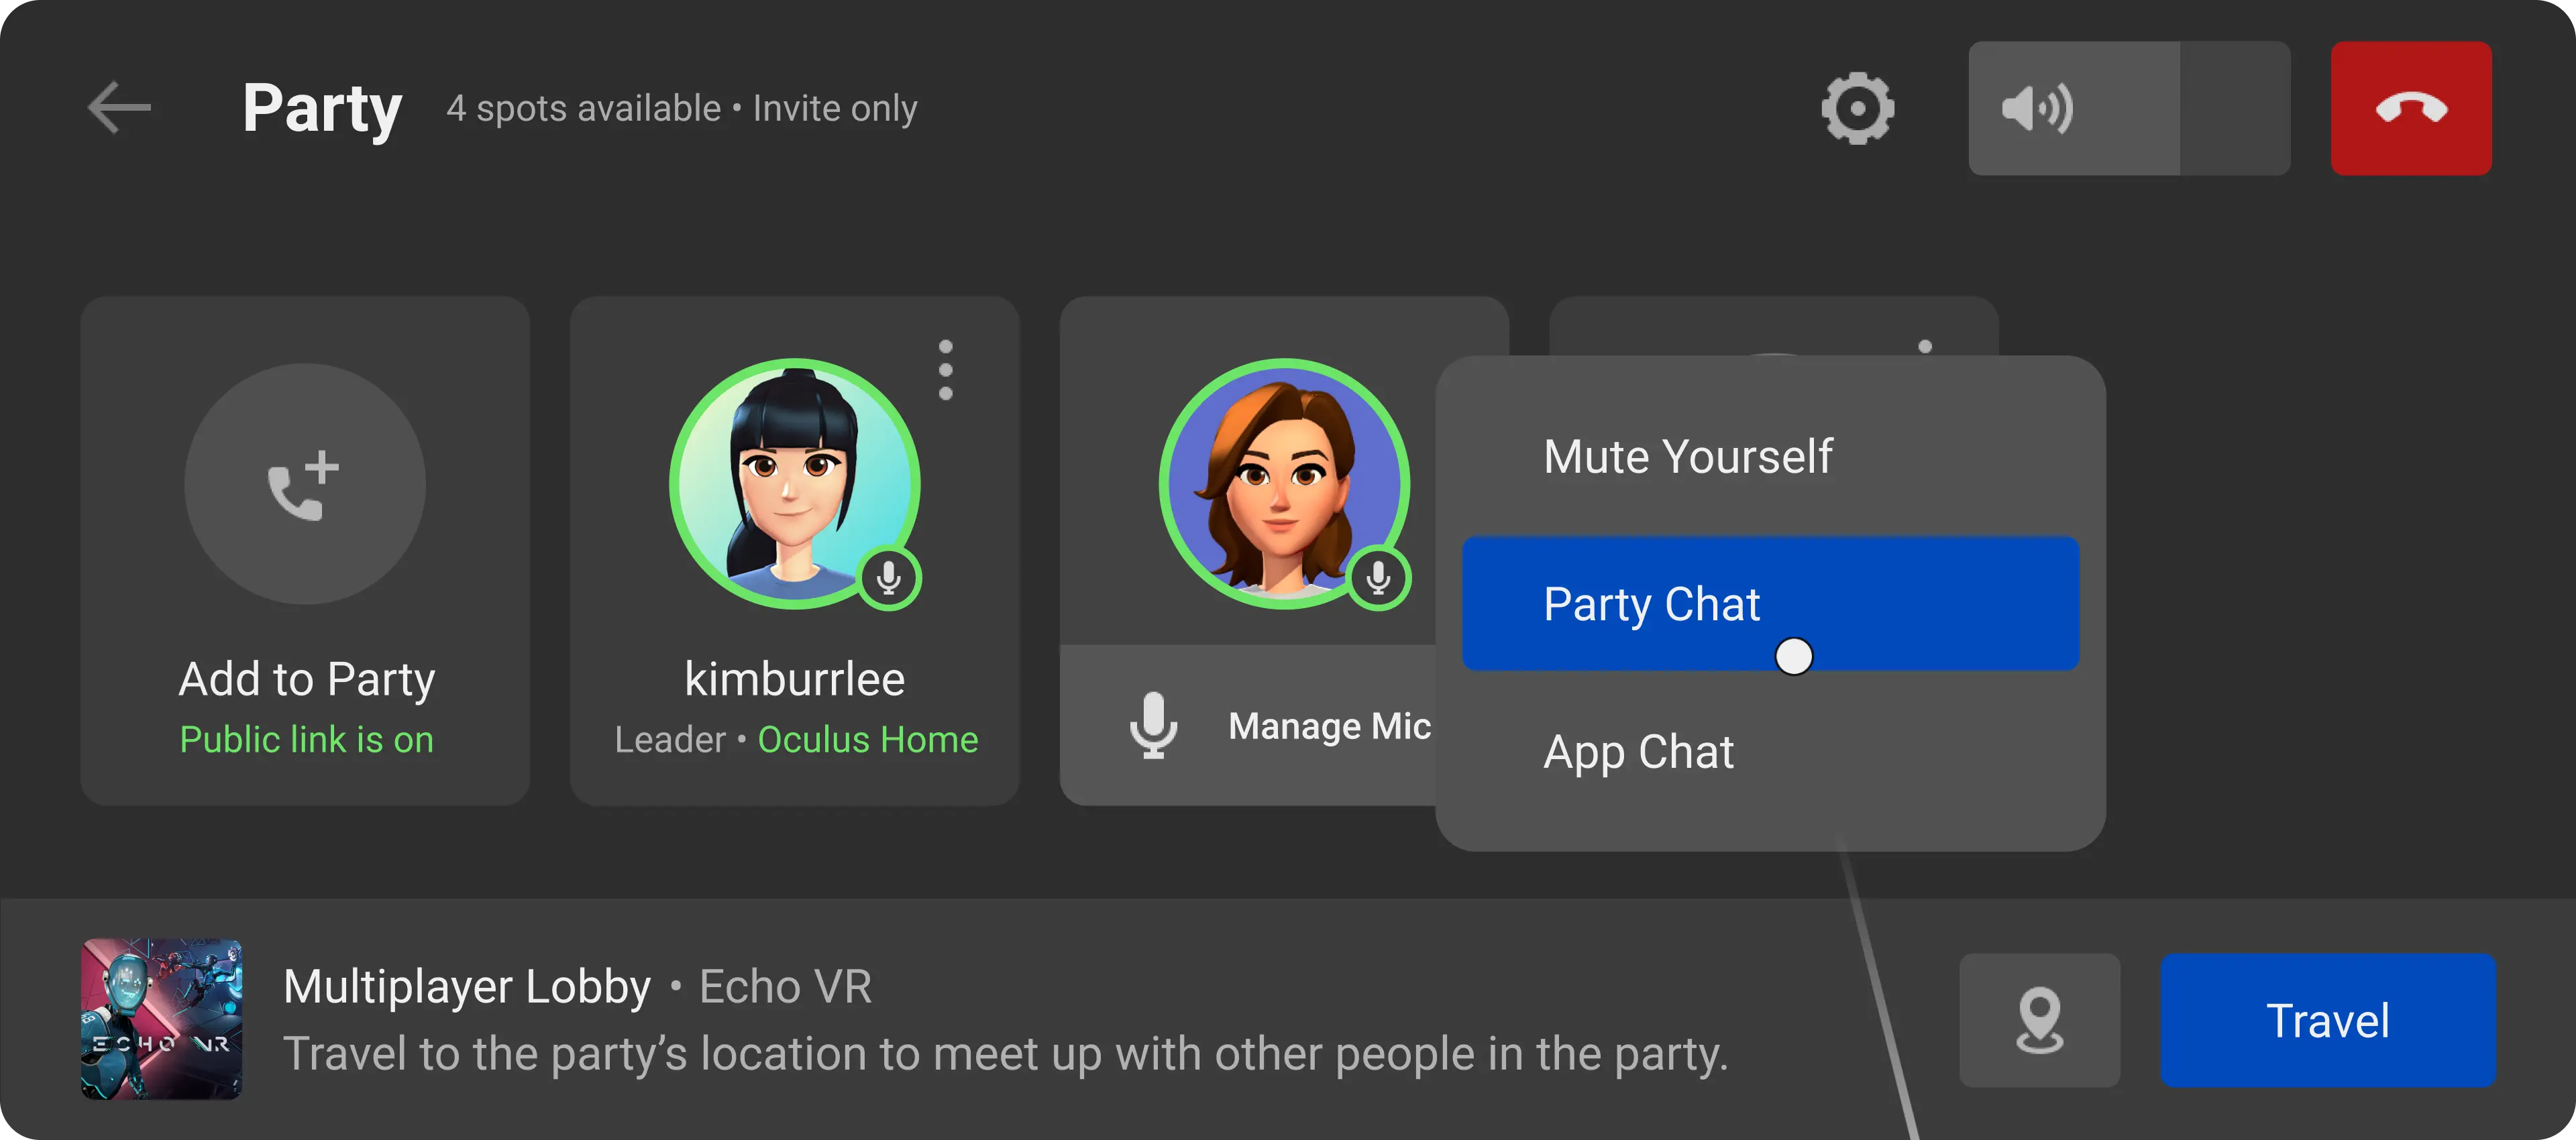Expand Party settings with gear icon
The height and width of the screenshot is (1140, 2576).
1860,109
